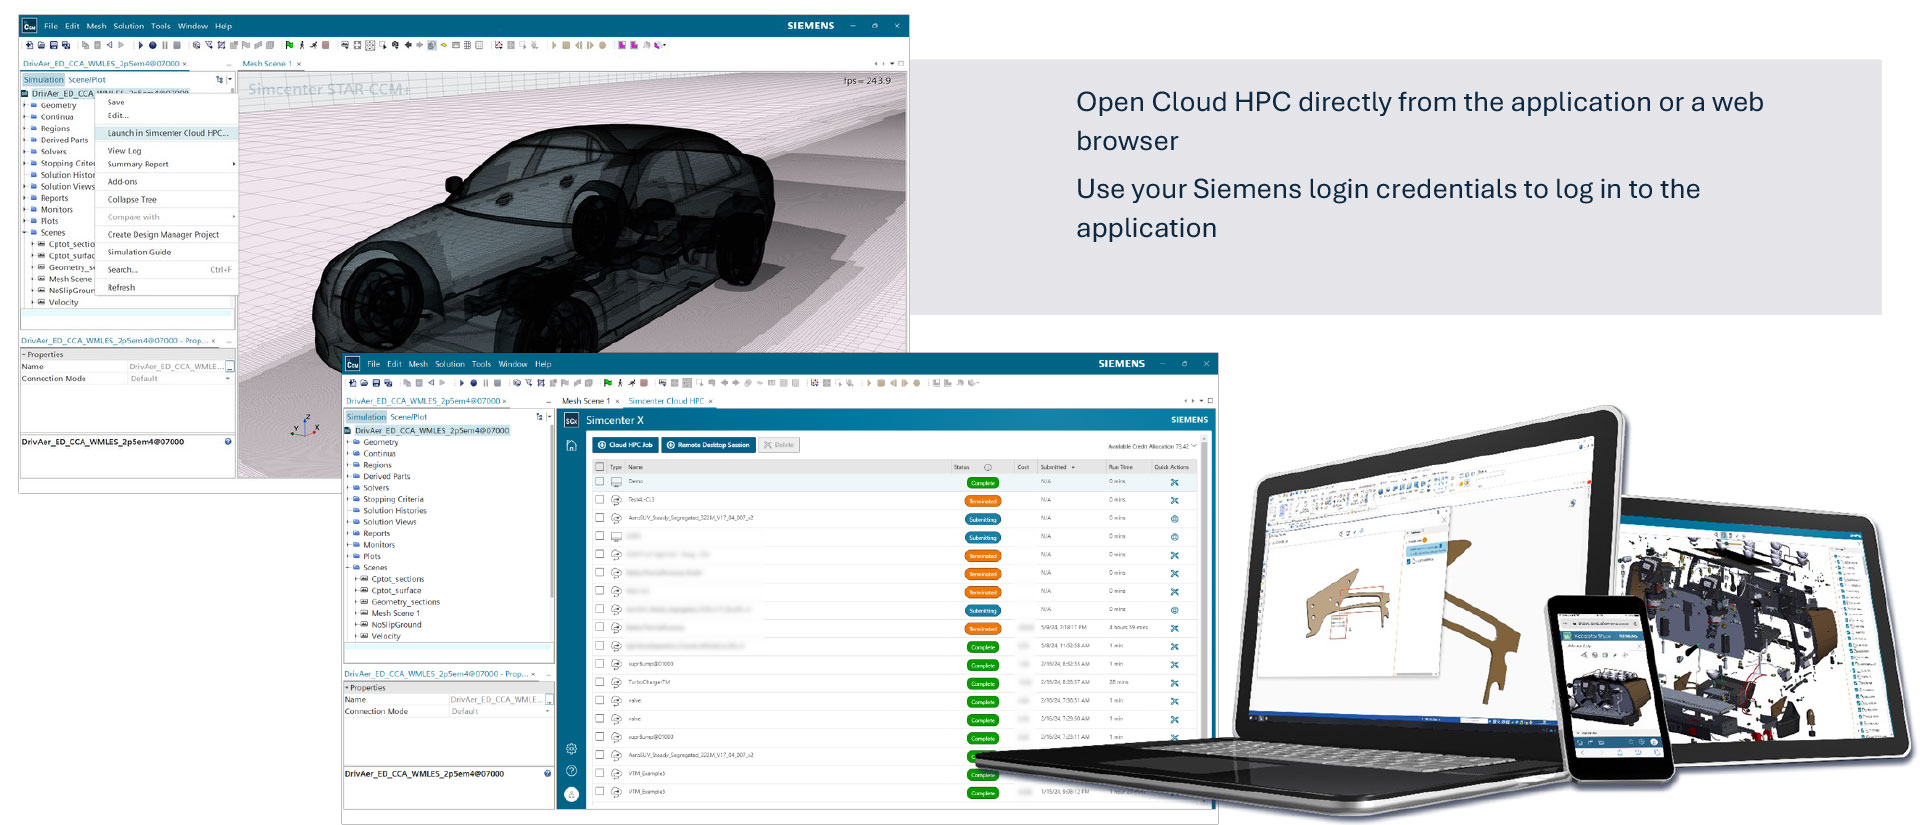Switch to the Simcenter Cloud HPC tab

[x=666, y=401]
